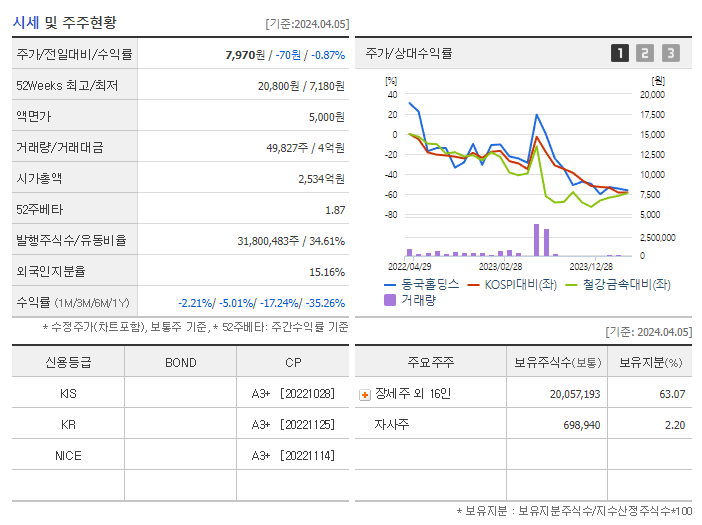Click the 49,827주 / 4억원 trading volume value

(305, 148)
